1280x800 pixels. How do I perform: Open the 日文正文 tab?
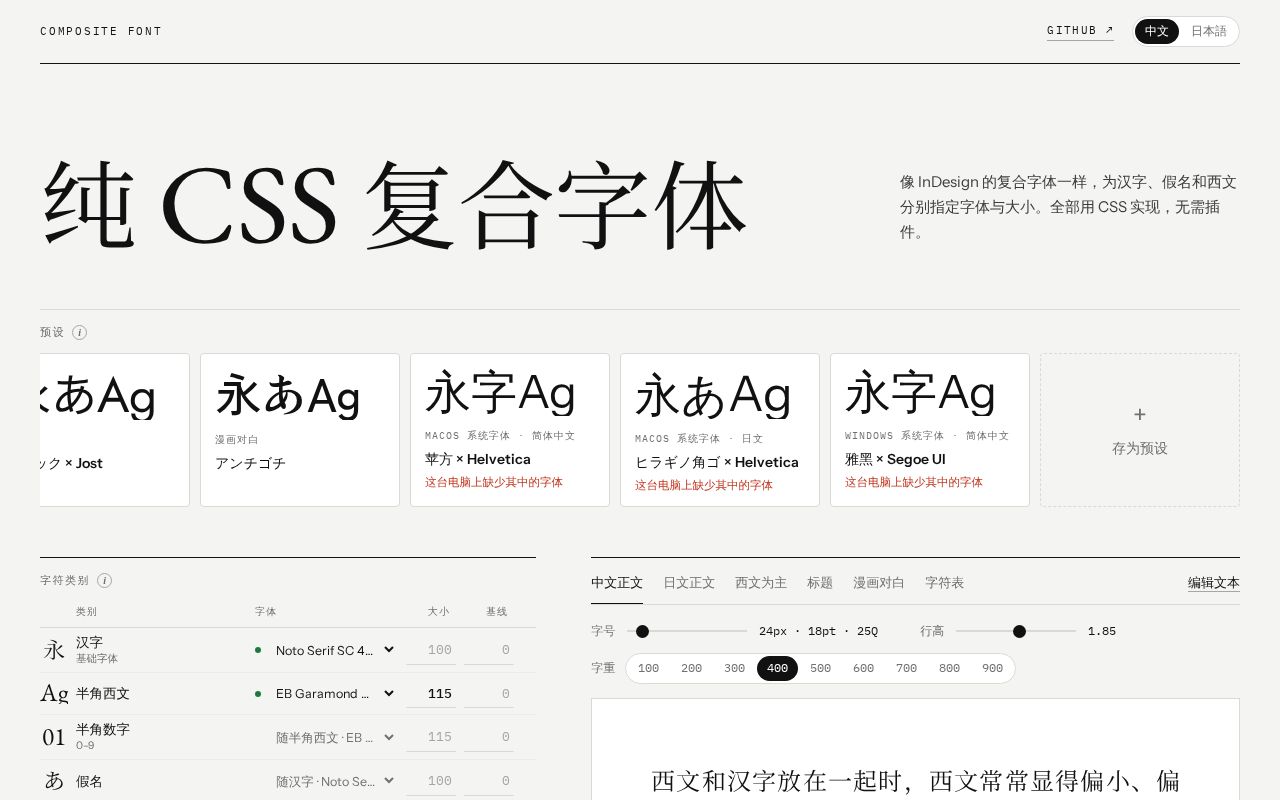[689, 582]
